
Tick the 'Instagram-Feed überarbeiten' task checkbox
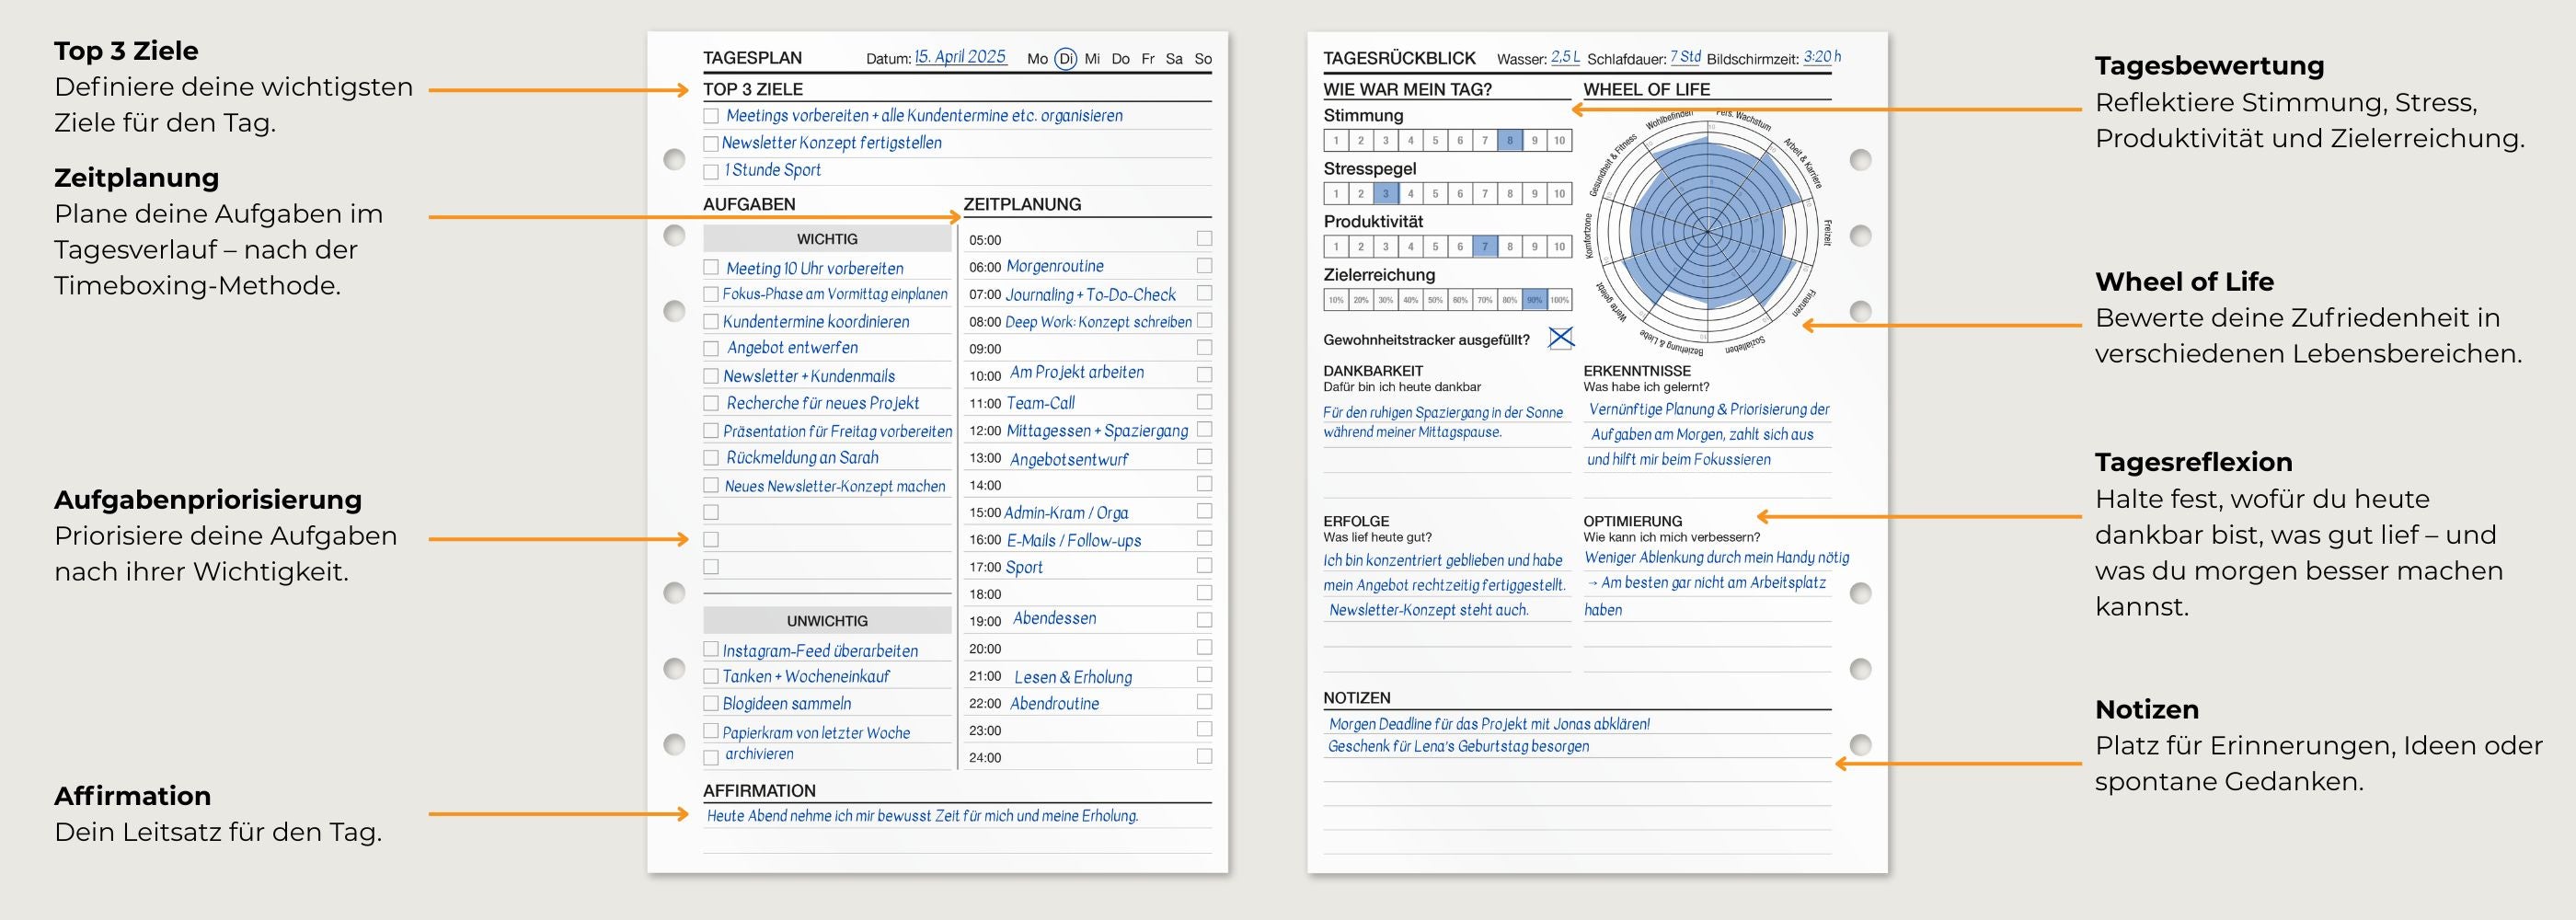[x=711, y=650]
